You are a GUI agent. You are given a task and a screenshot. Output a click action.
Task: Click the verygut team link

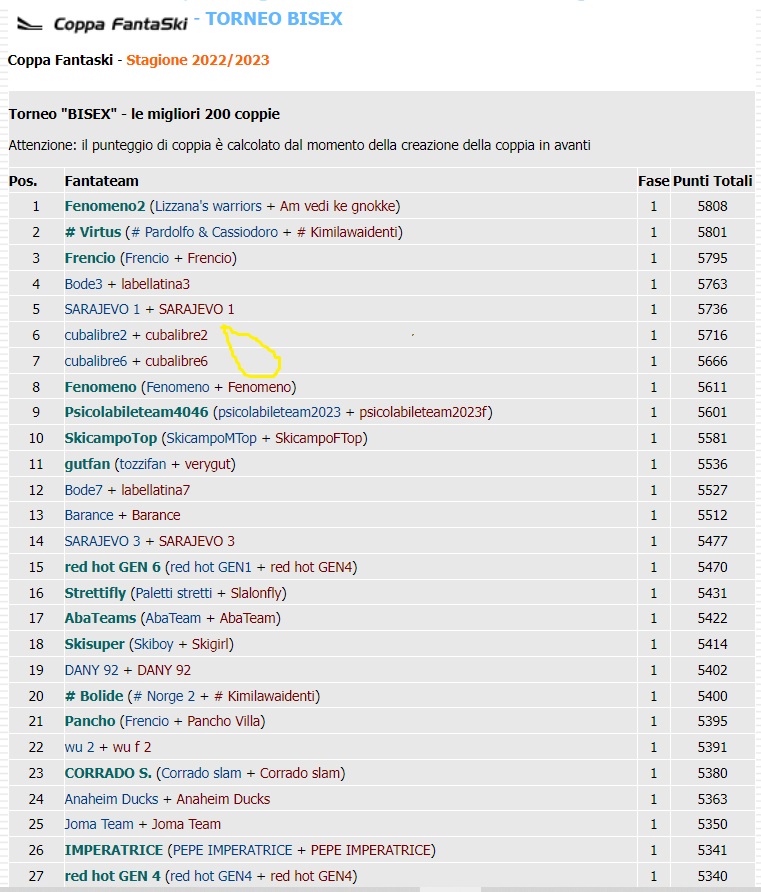pyautogui.click(x=208, y=464)
